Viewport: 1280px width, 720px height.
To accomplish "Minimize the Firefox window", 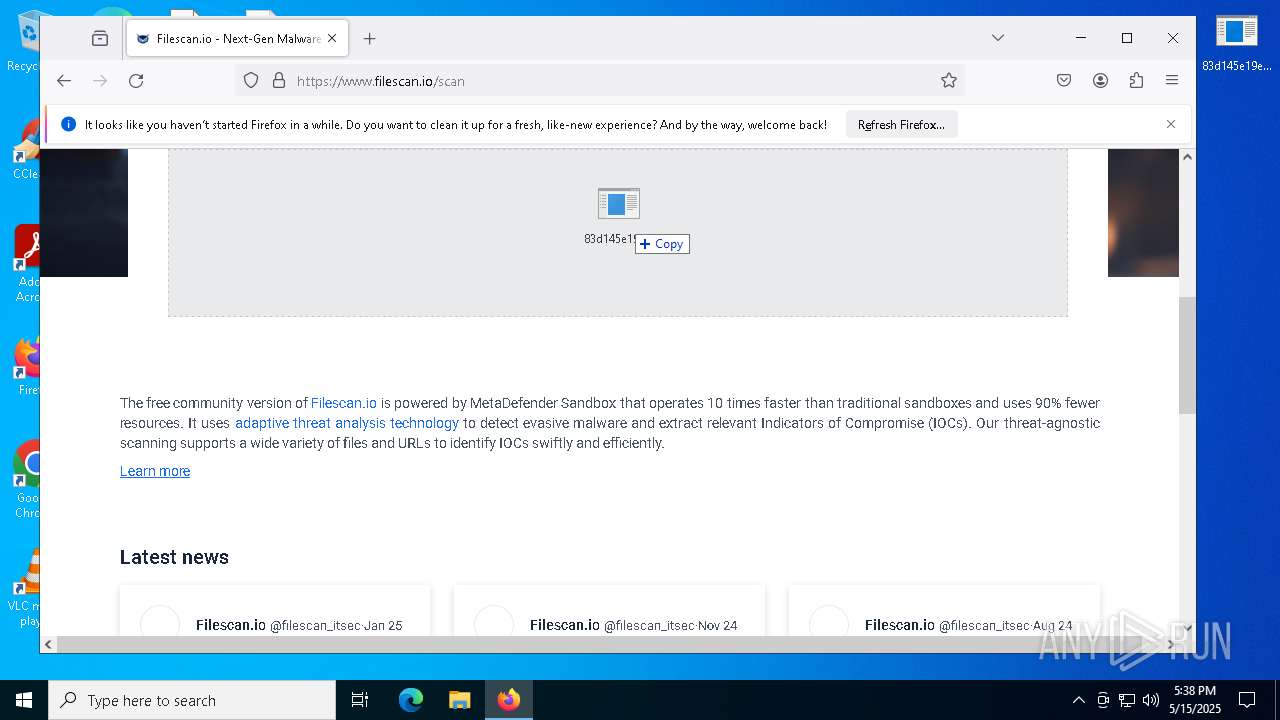I will pos(1081,38).
